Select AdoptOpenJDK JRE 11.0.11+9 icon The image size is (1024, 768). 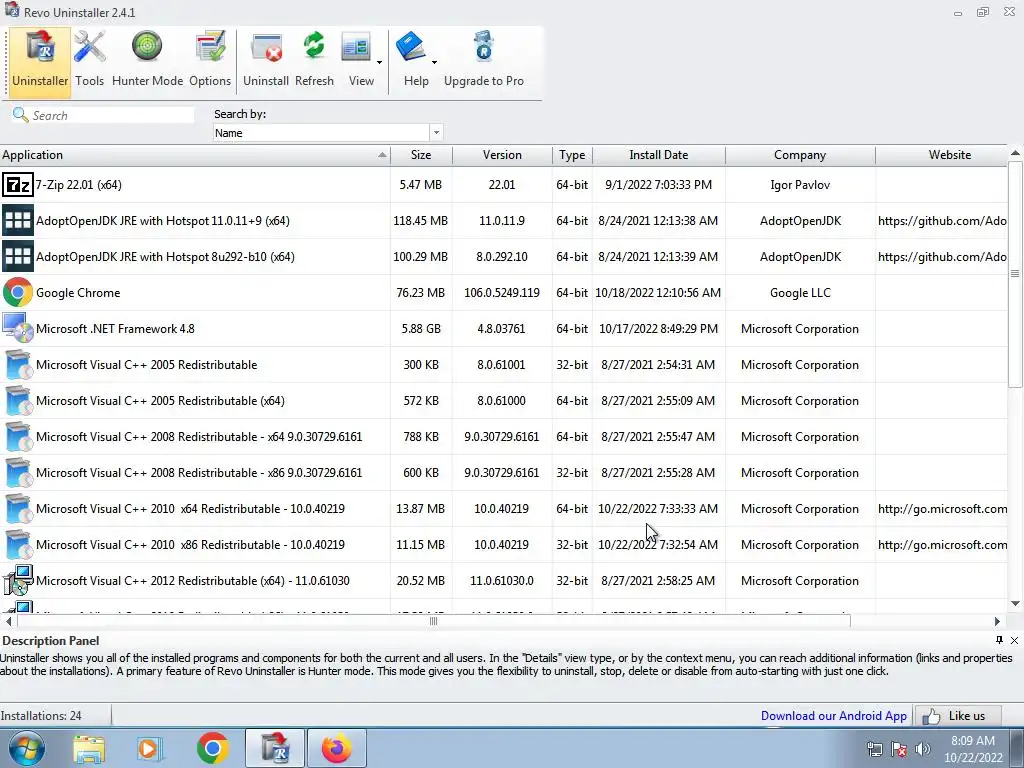[x=18, y=221]
